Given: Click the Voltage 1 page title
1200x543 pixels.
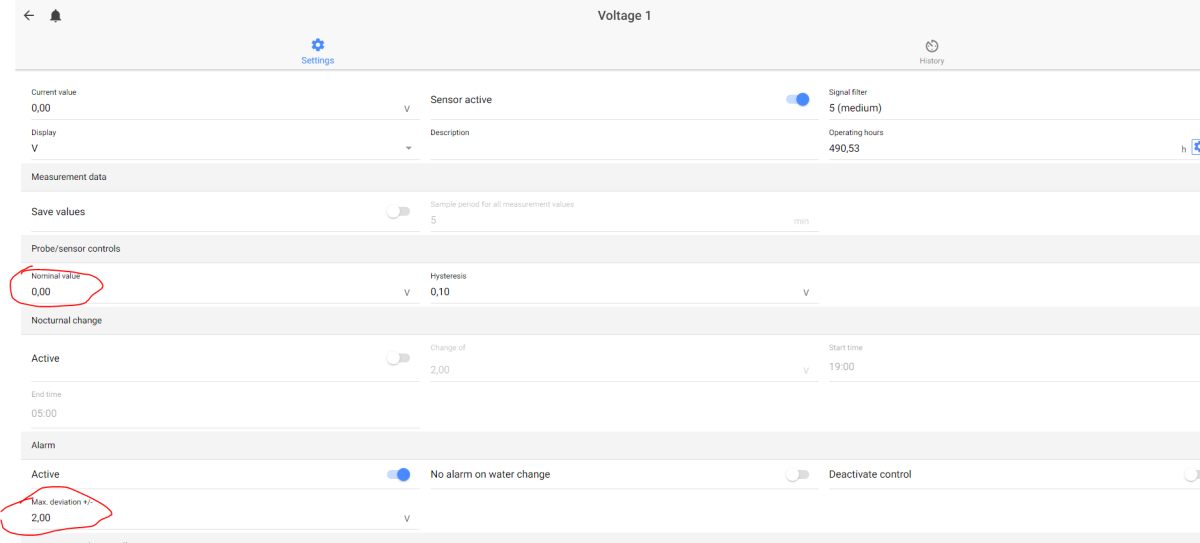Looking at the screenshot, I should (625, 16).
